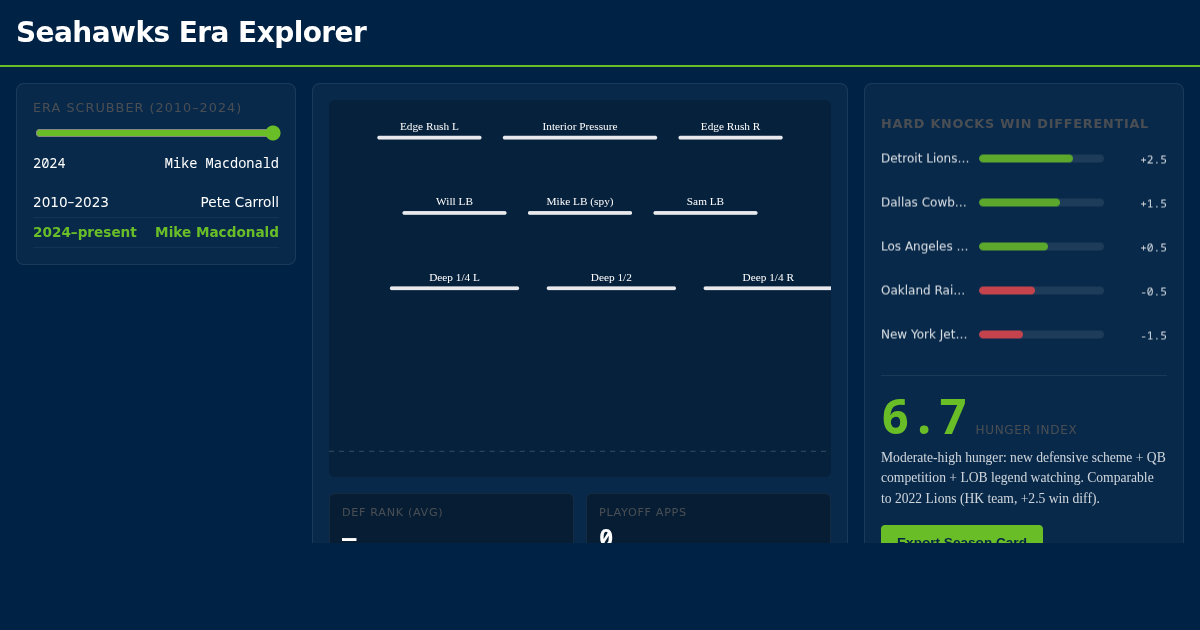Click the Sam LB position marker
1200x630 pixels.
click(x=705, y=205)
